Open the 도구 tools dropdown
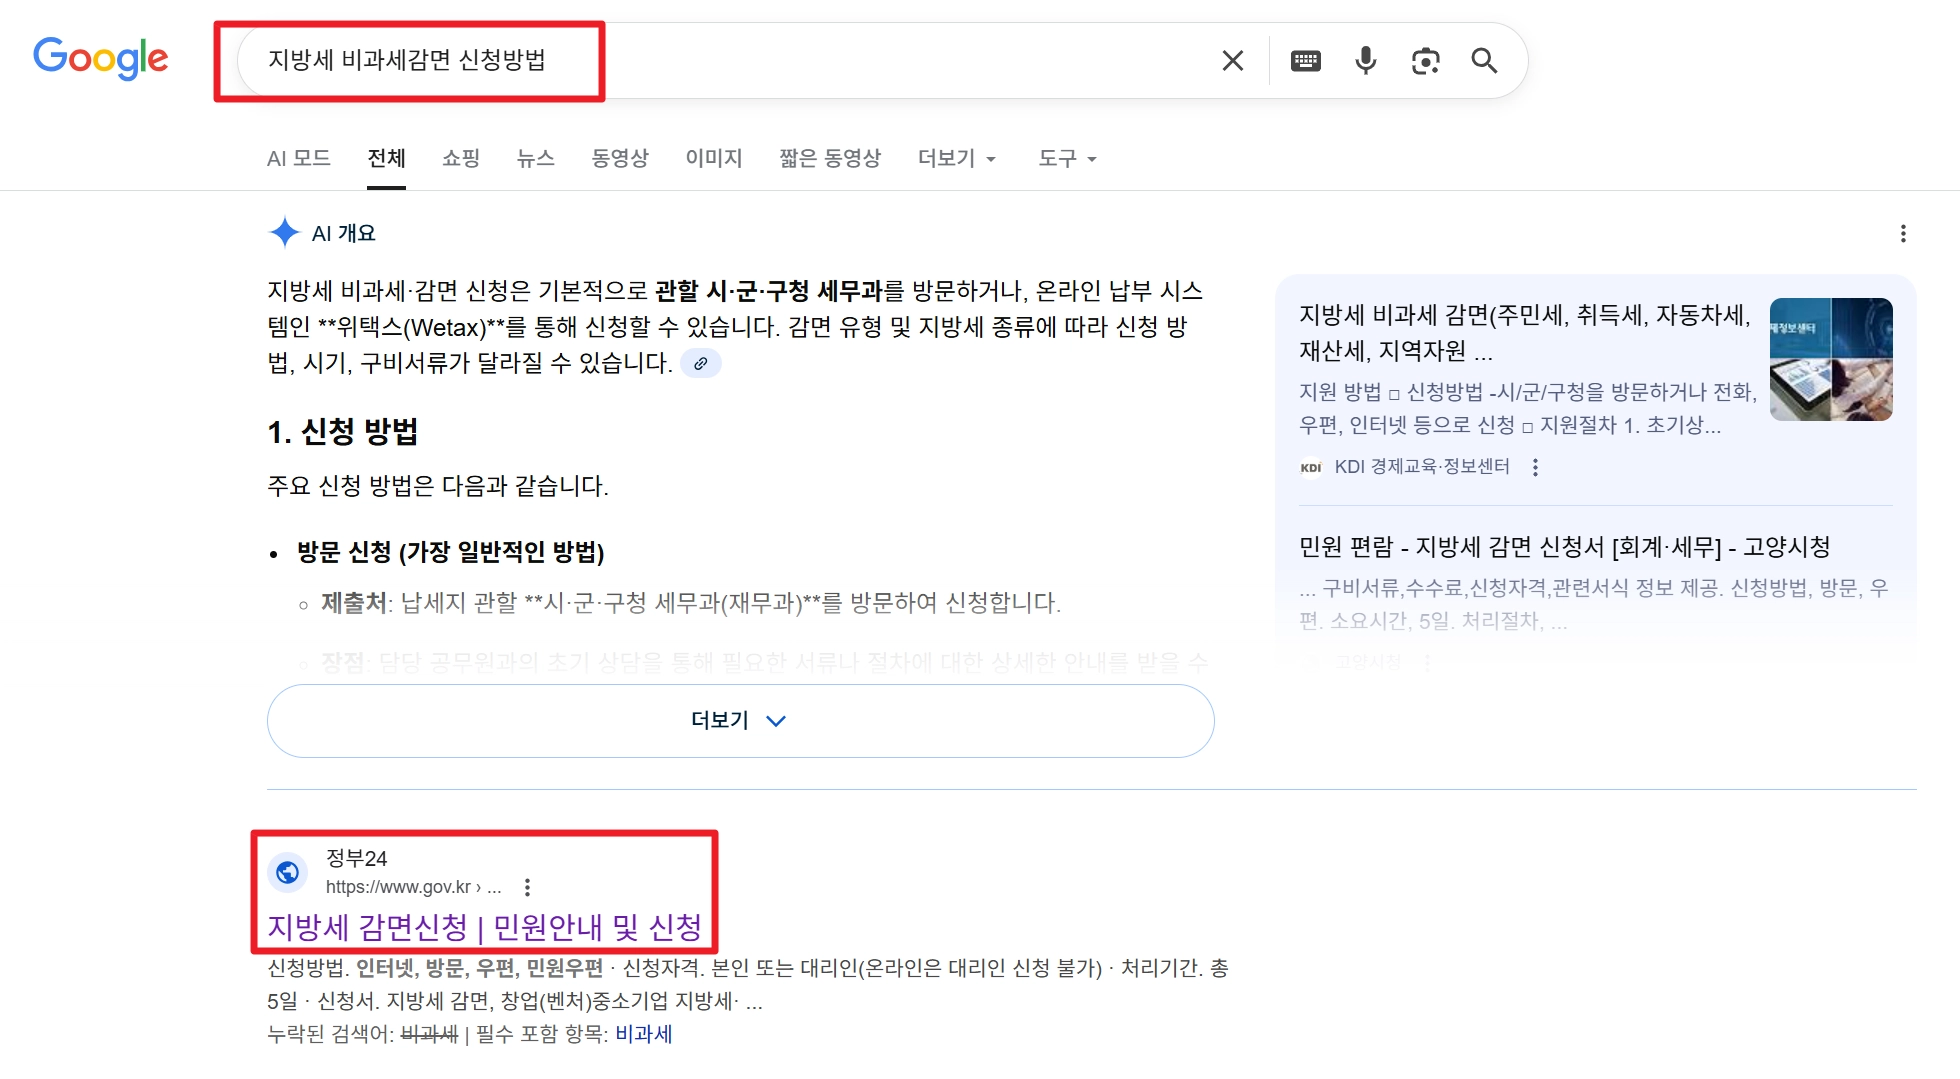 click(x=1065, y=158)
